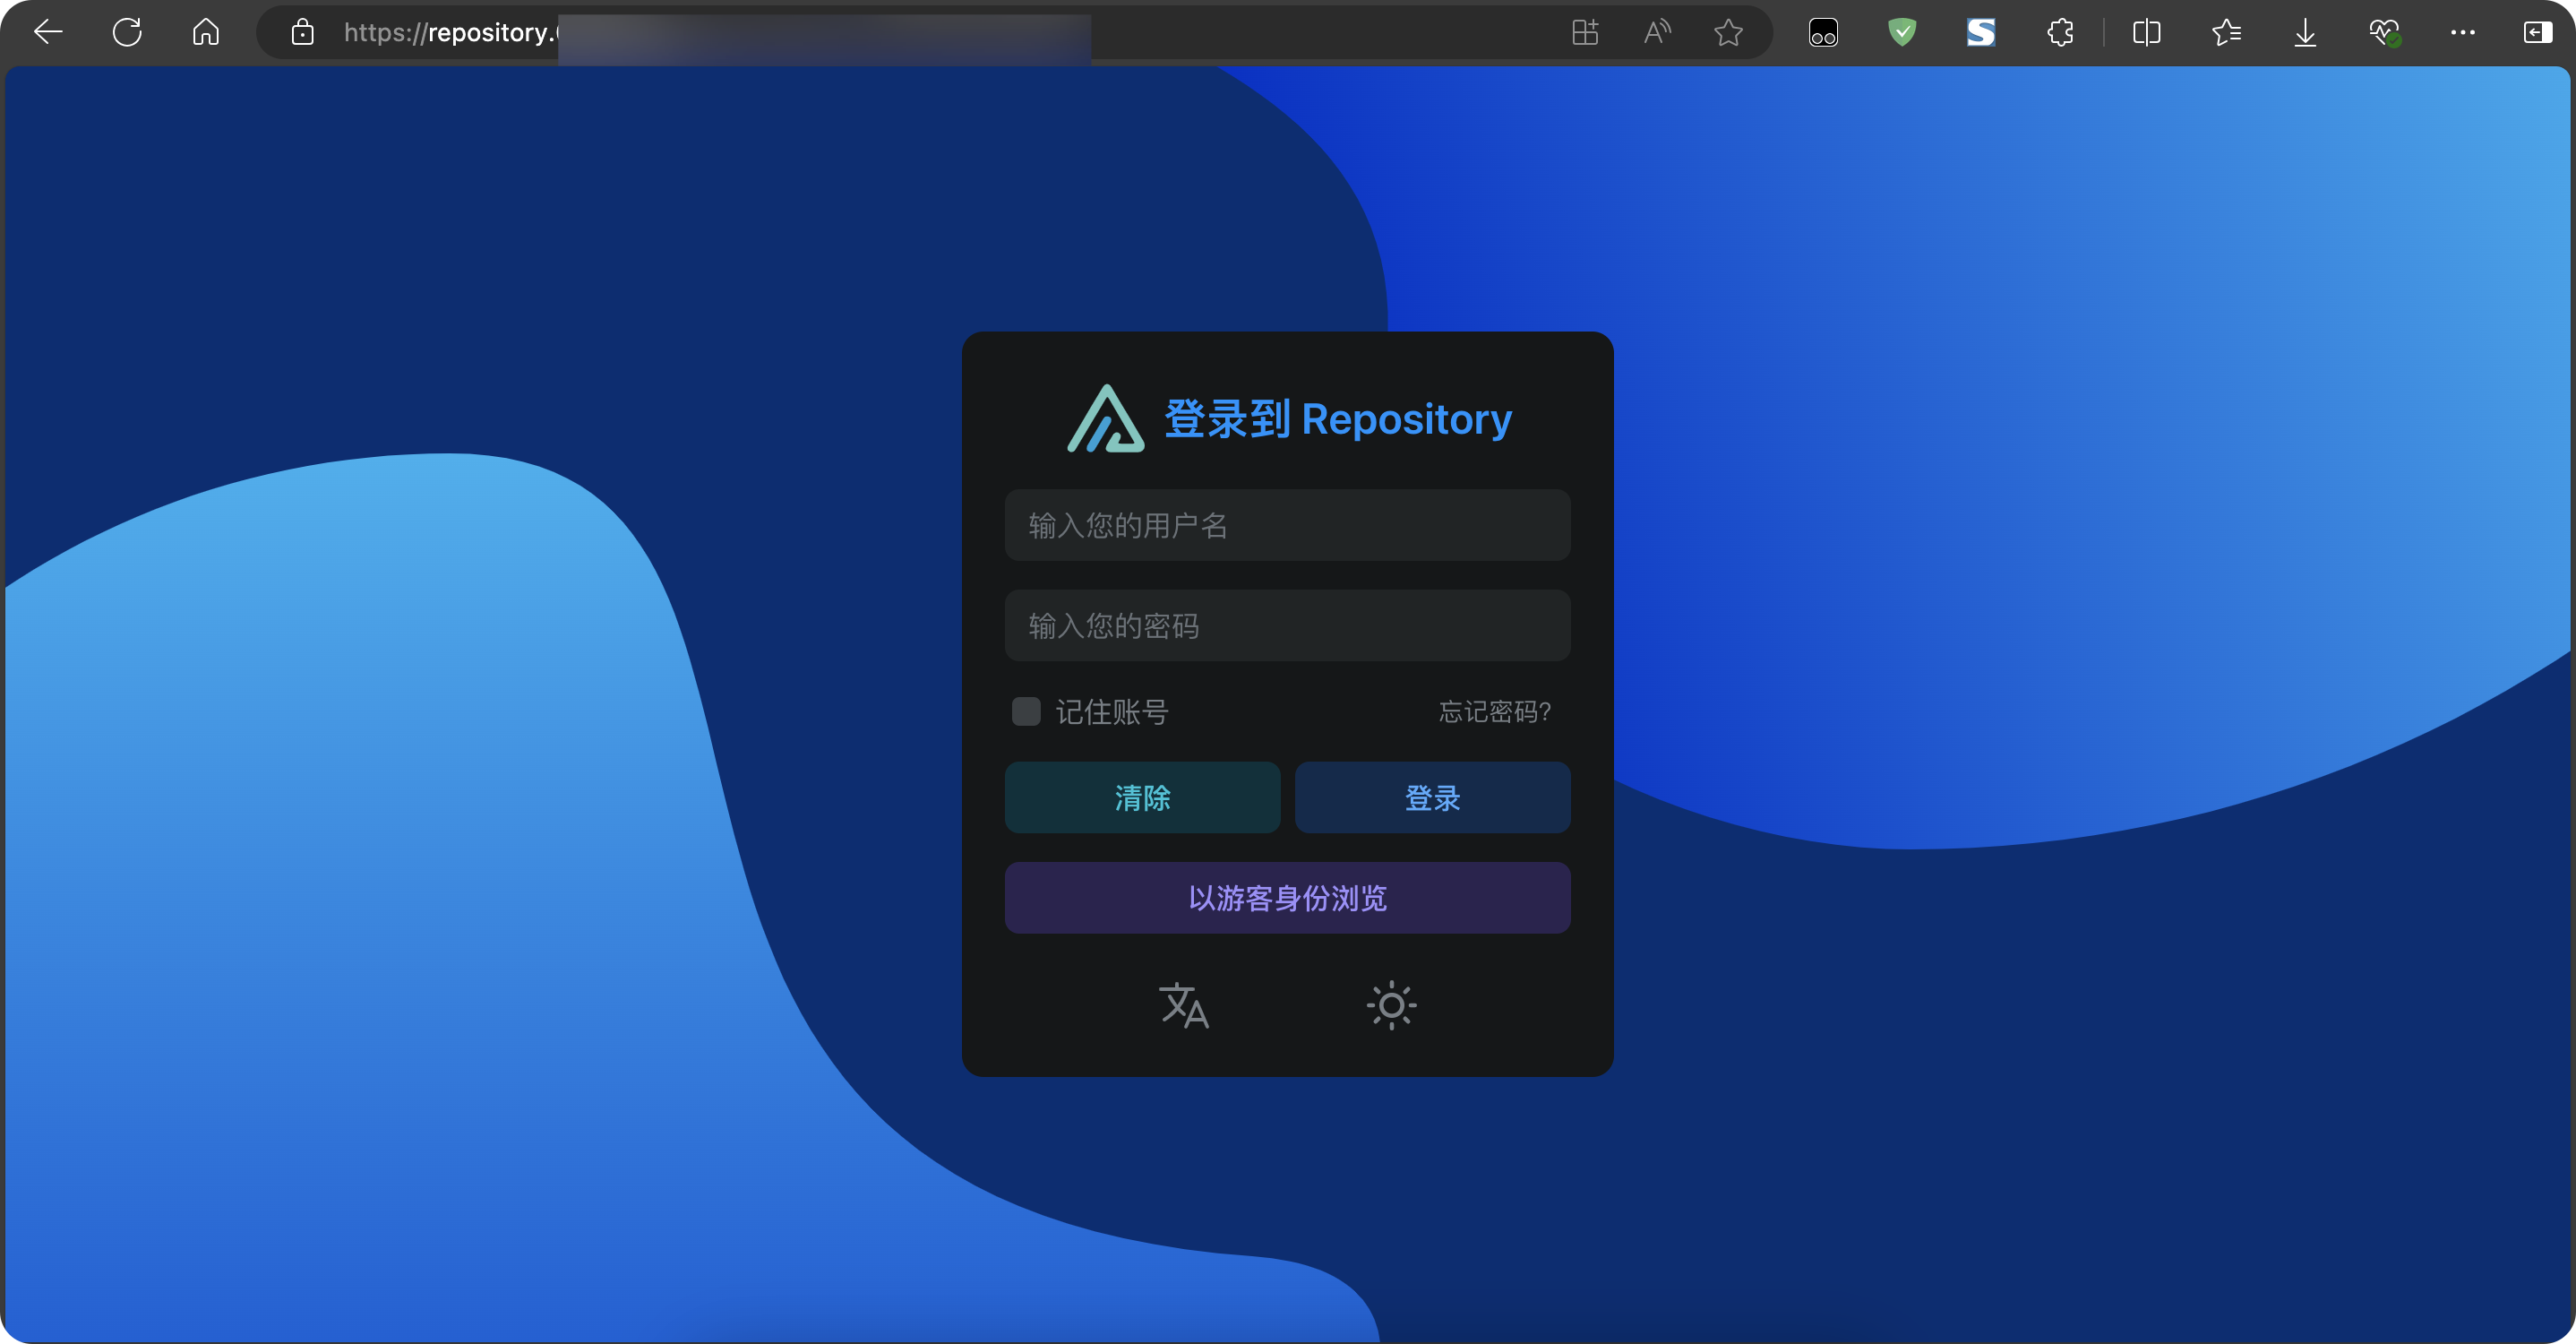Go back with the browser back arrow
The width and height of the screenshot is (2576, 1344).
(48, 32)
